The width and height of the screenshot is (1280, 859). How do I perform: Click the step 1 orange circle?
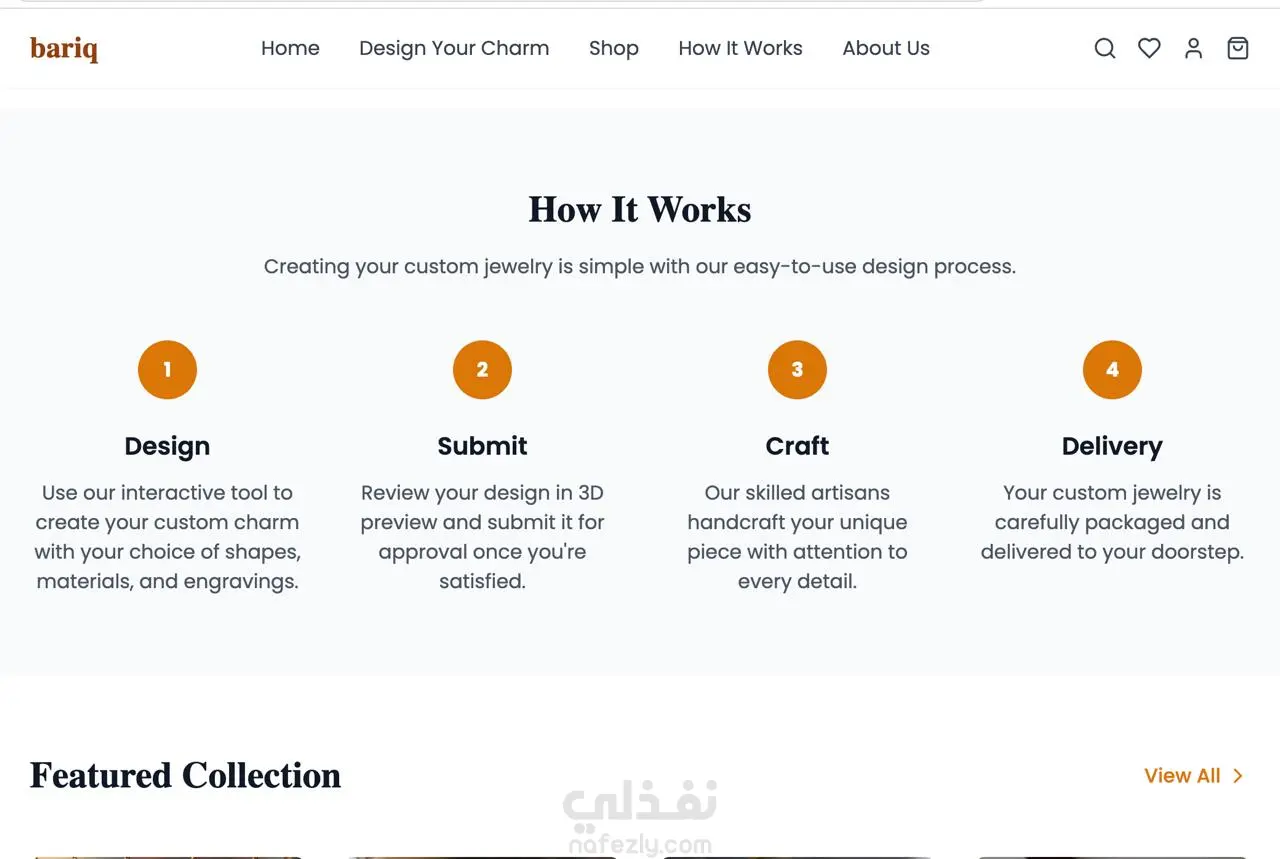coord(167,370)
